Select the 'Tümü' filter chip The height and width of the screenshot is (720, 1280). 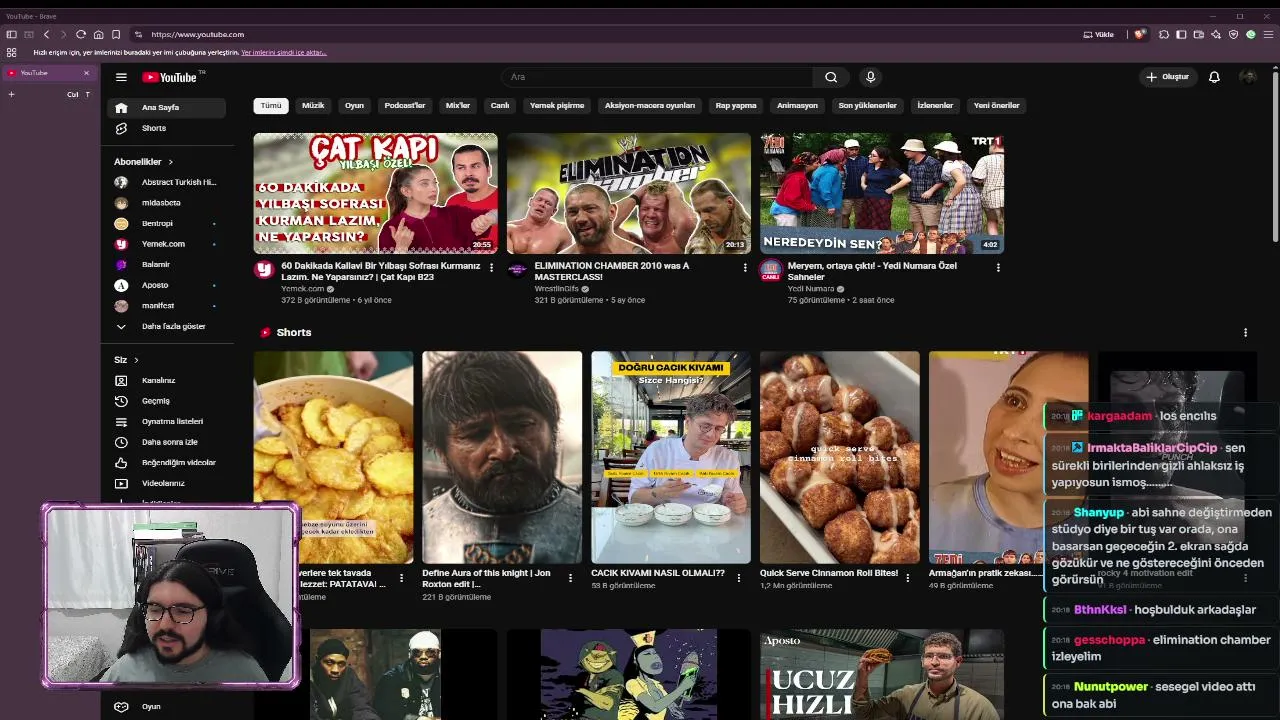pos(271,105)
